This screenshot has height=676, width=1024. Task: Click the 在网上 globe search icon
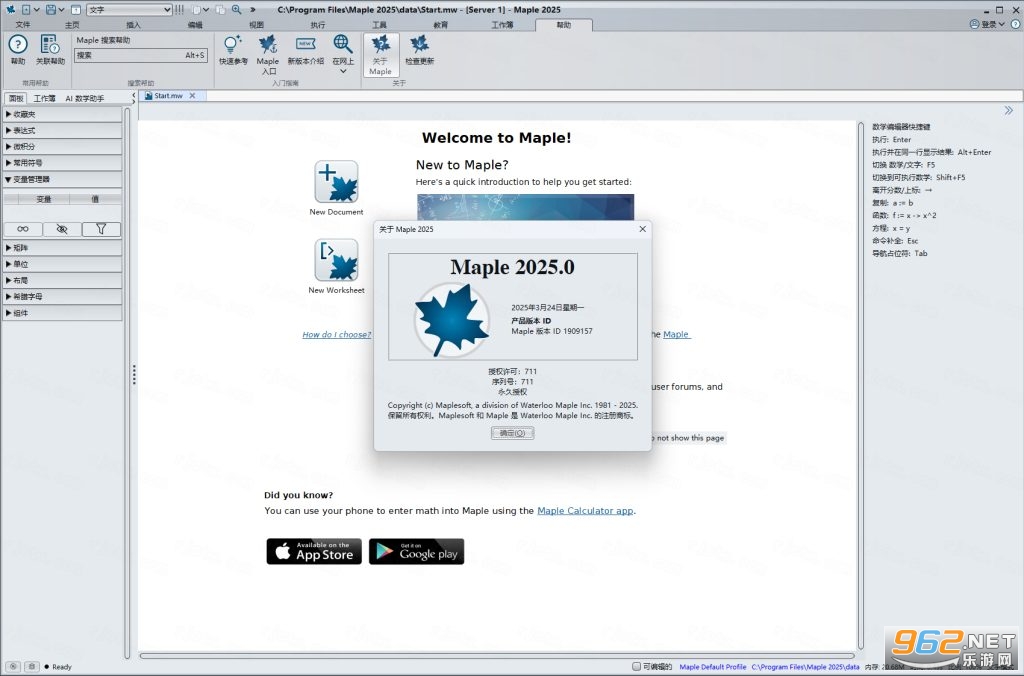342,44
